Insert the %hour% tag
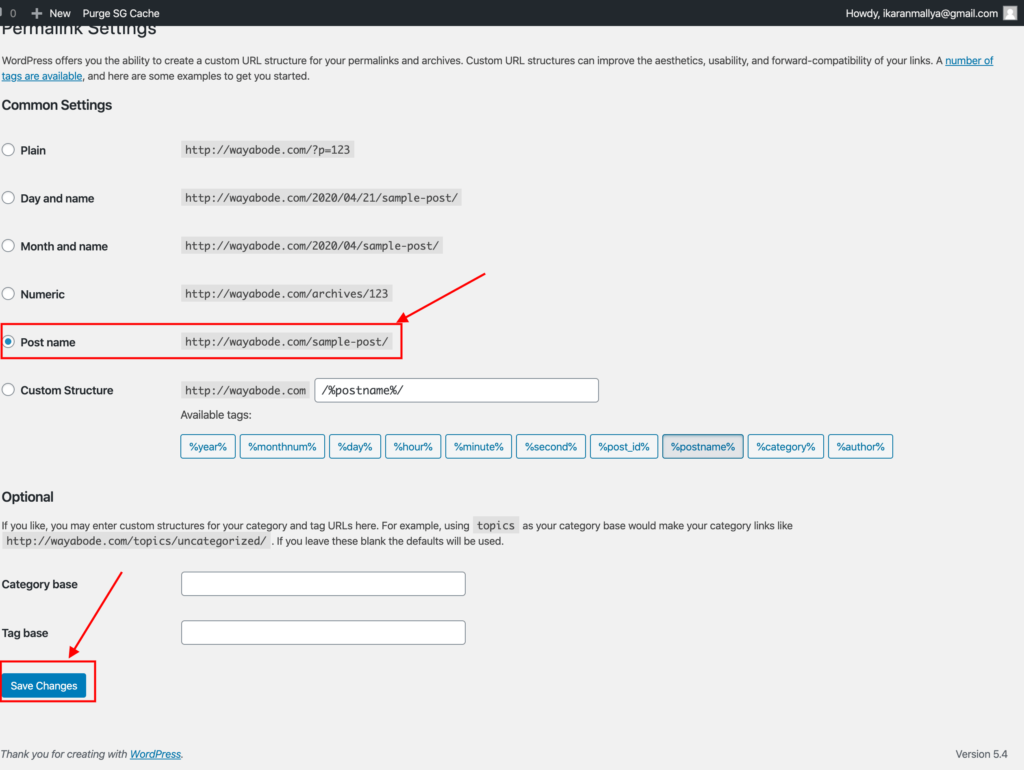This screenshot has height=770, width=1024. point(413,447)
